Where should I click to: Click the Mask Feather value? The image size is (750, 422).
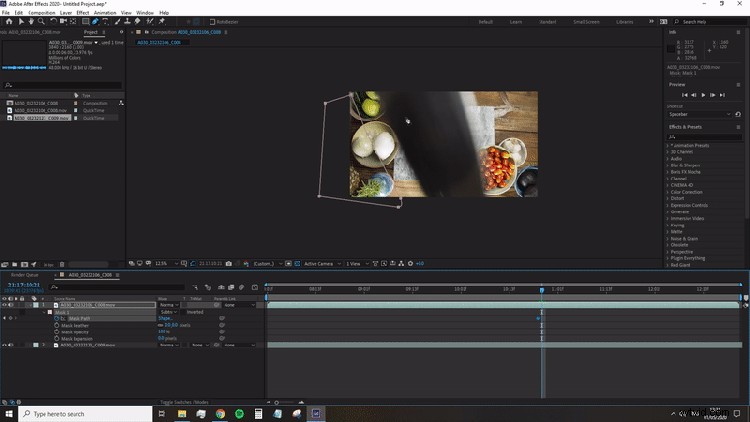[x=171, y=325]
